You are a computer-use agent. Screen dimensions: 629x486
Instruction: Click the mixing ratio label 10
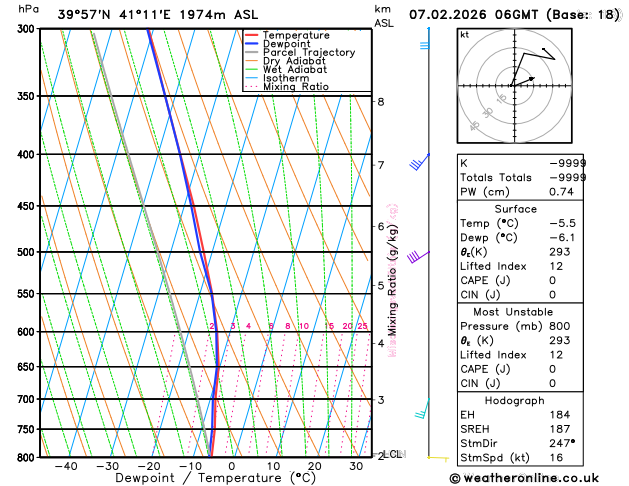pos(304,326)
